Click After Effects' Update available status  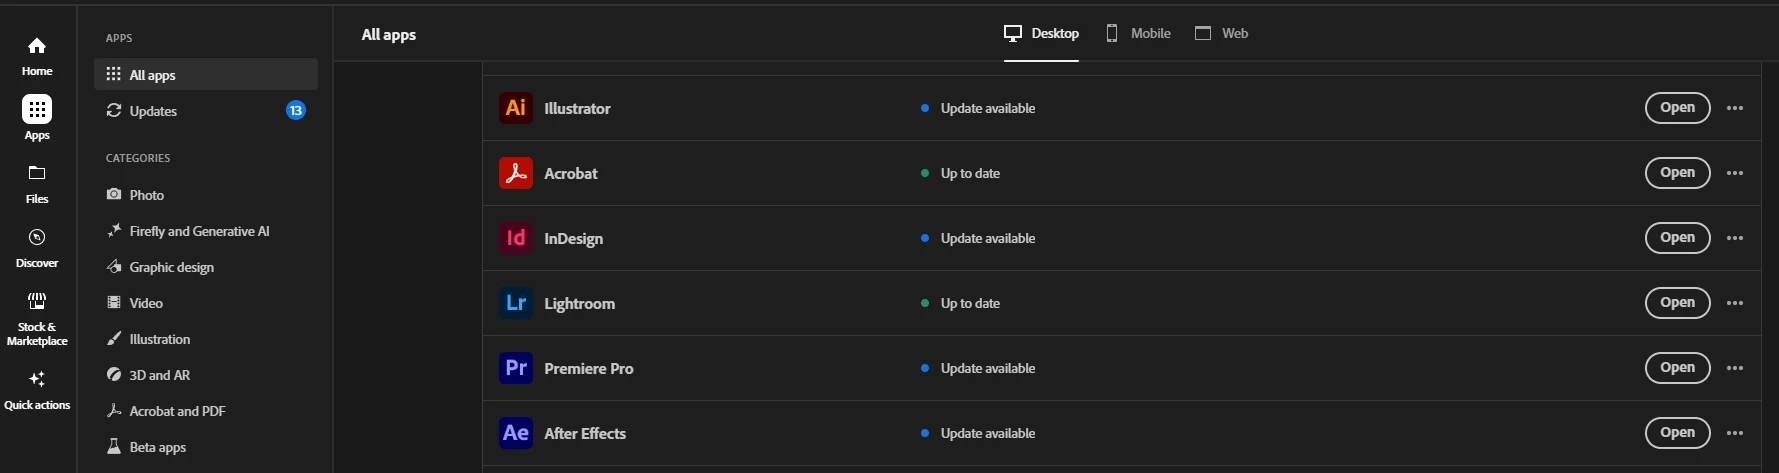pyautogui.click(x=978, y=433)
